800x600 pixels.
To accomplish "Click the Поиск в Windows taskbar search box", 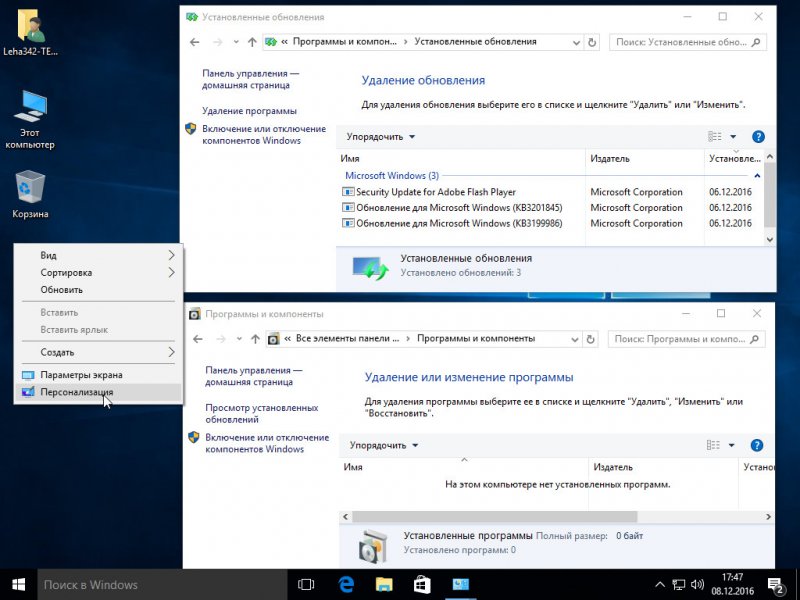I will coord(162,585).
